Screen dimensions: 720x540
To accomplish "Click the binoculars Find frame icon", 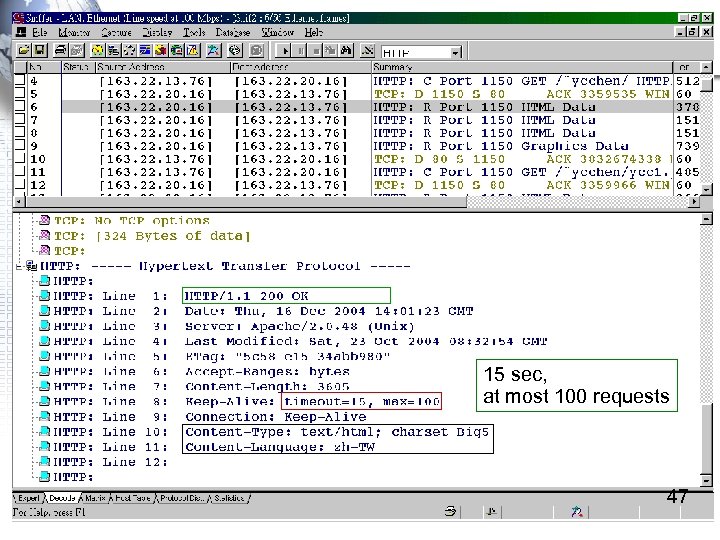I will [x=346, y=50].
